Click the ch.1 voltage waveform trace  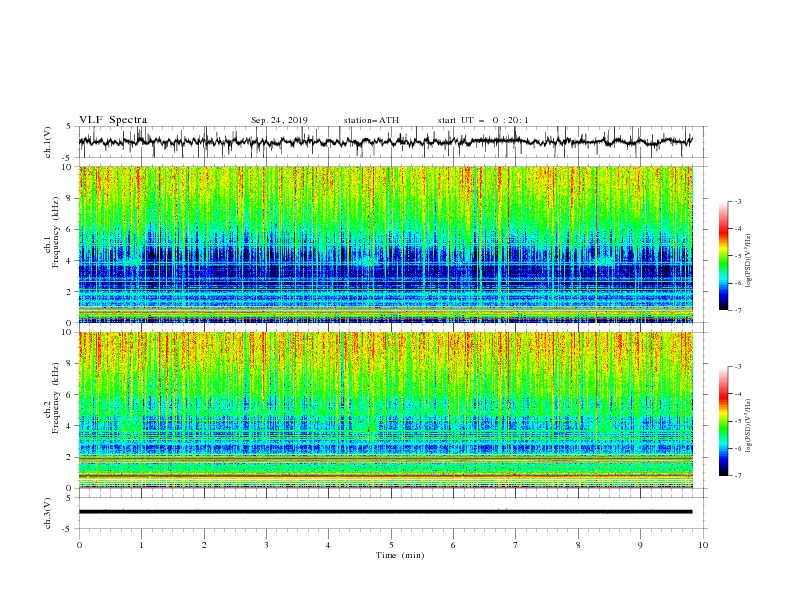pyautogui.click(x=385, y=141)
